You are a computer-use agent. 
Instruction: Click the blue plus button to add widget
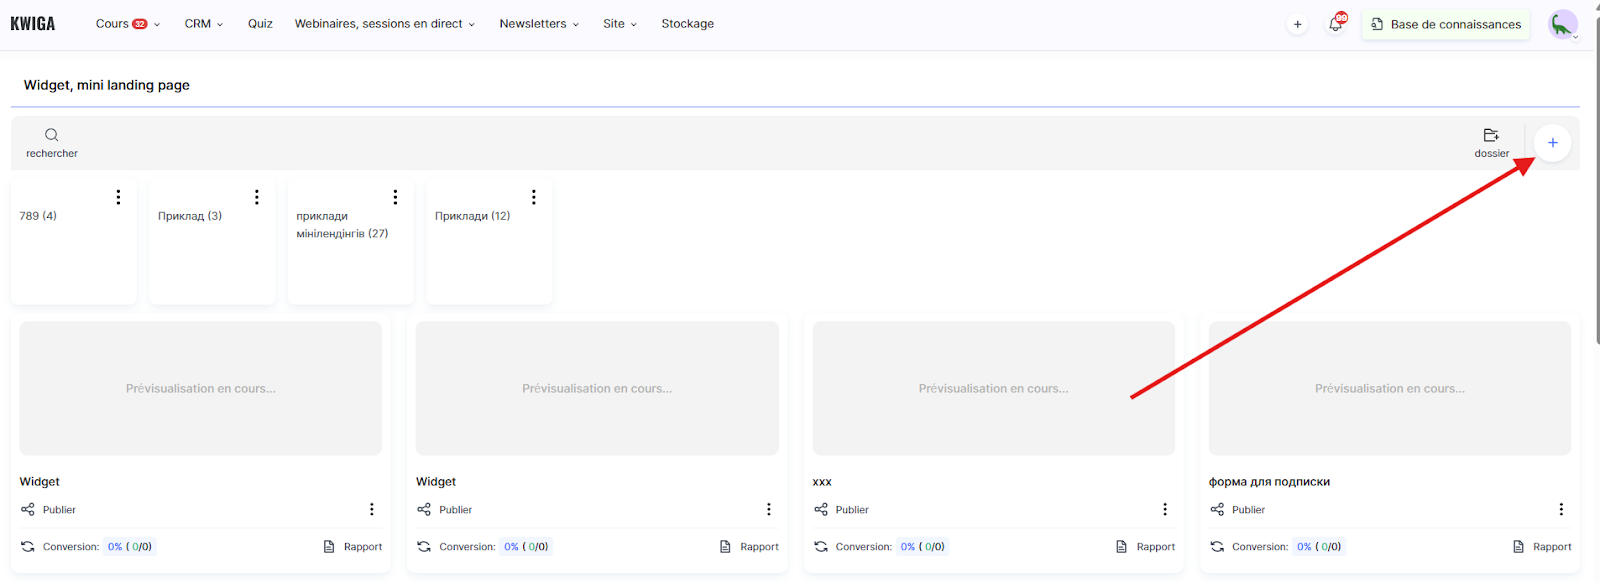tap(1552, 143)
